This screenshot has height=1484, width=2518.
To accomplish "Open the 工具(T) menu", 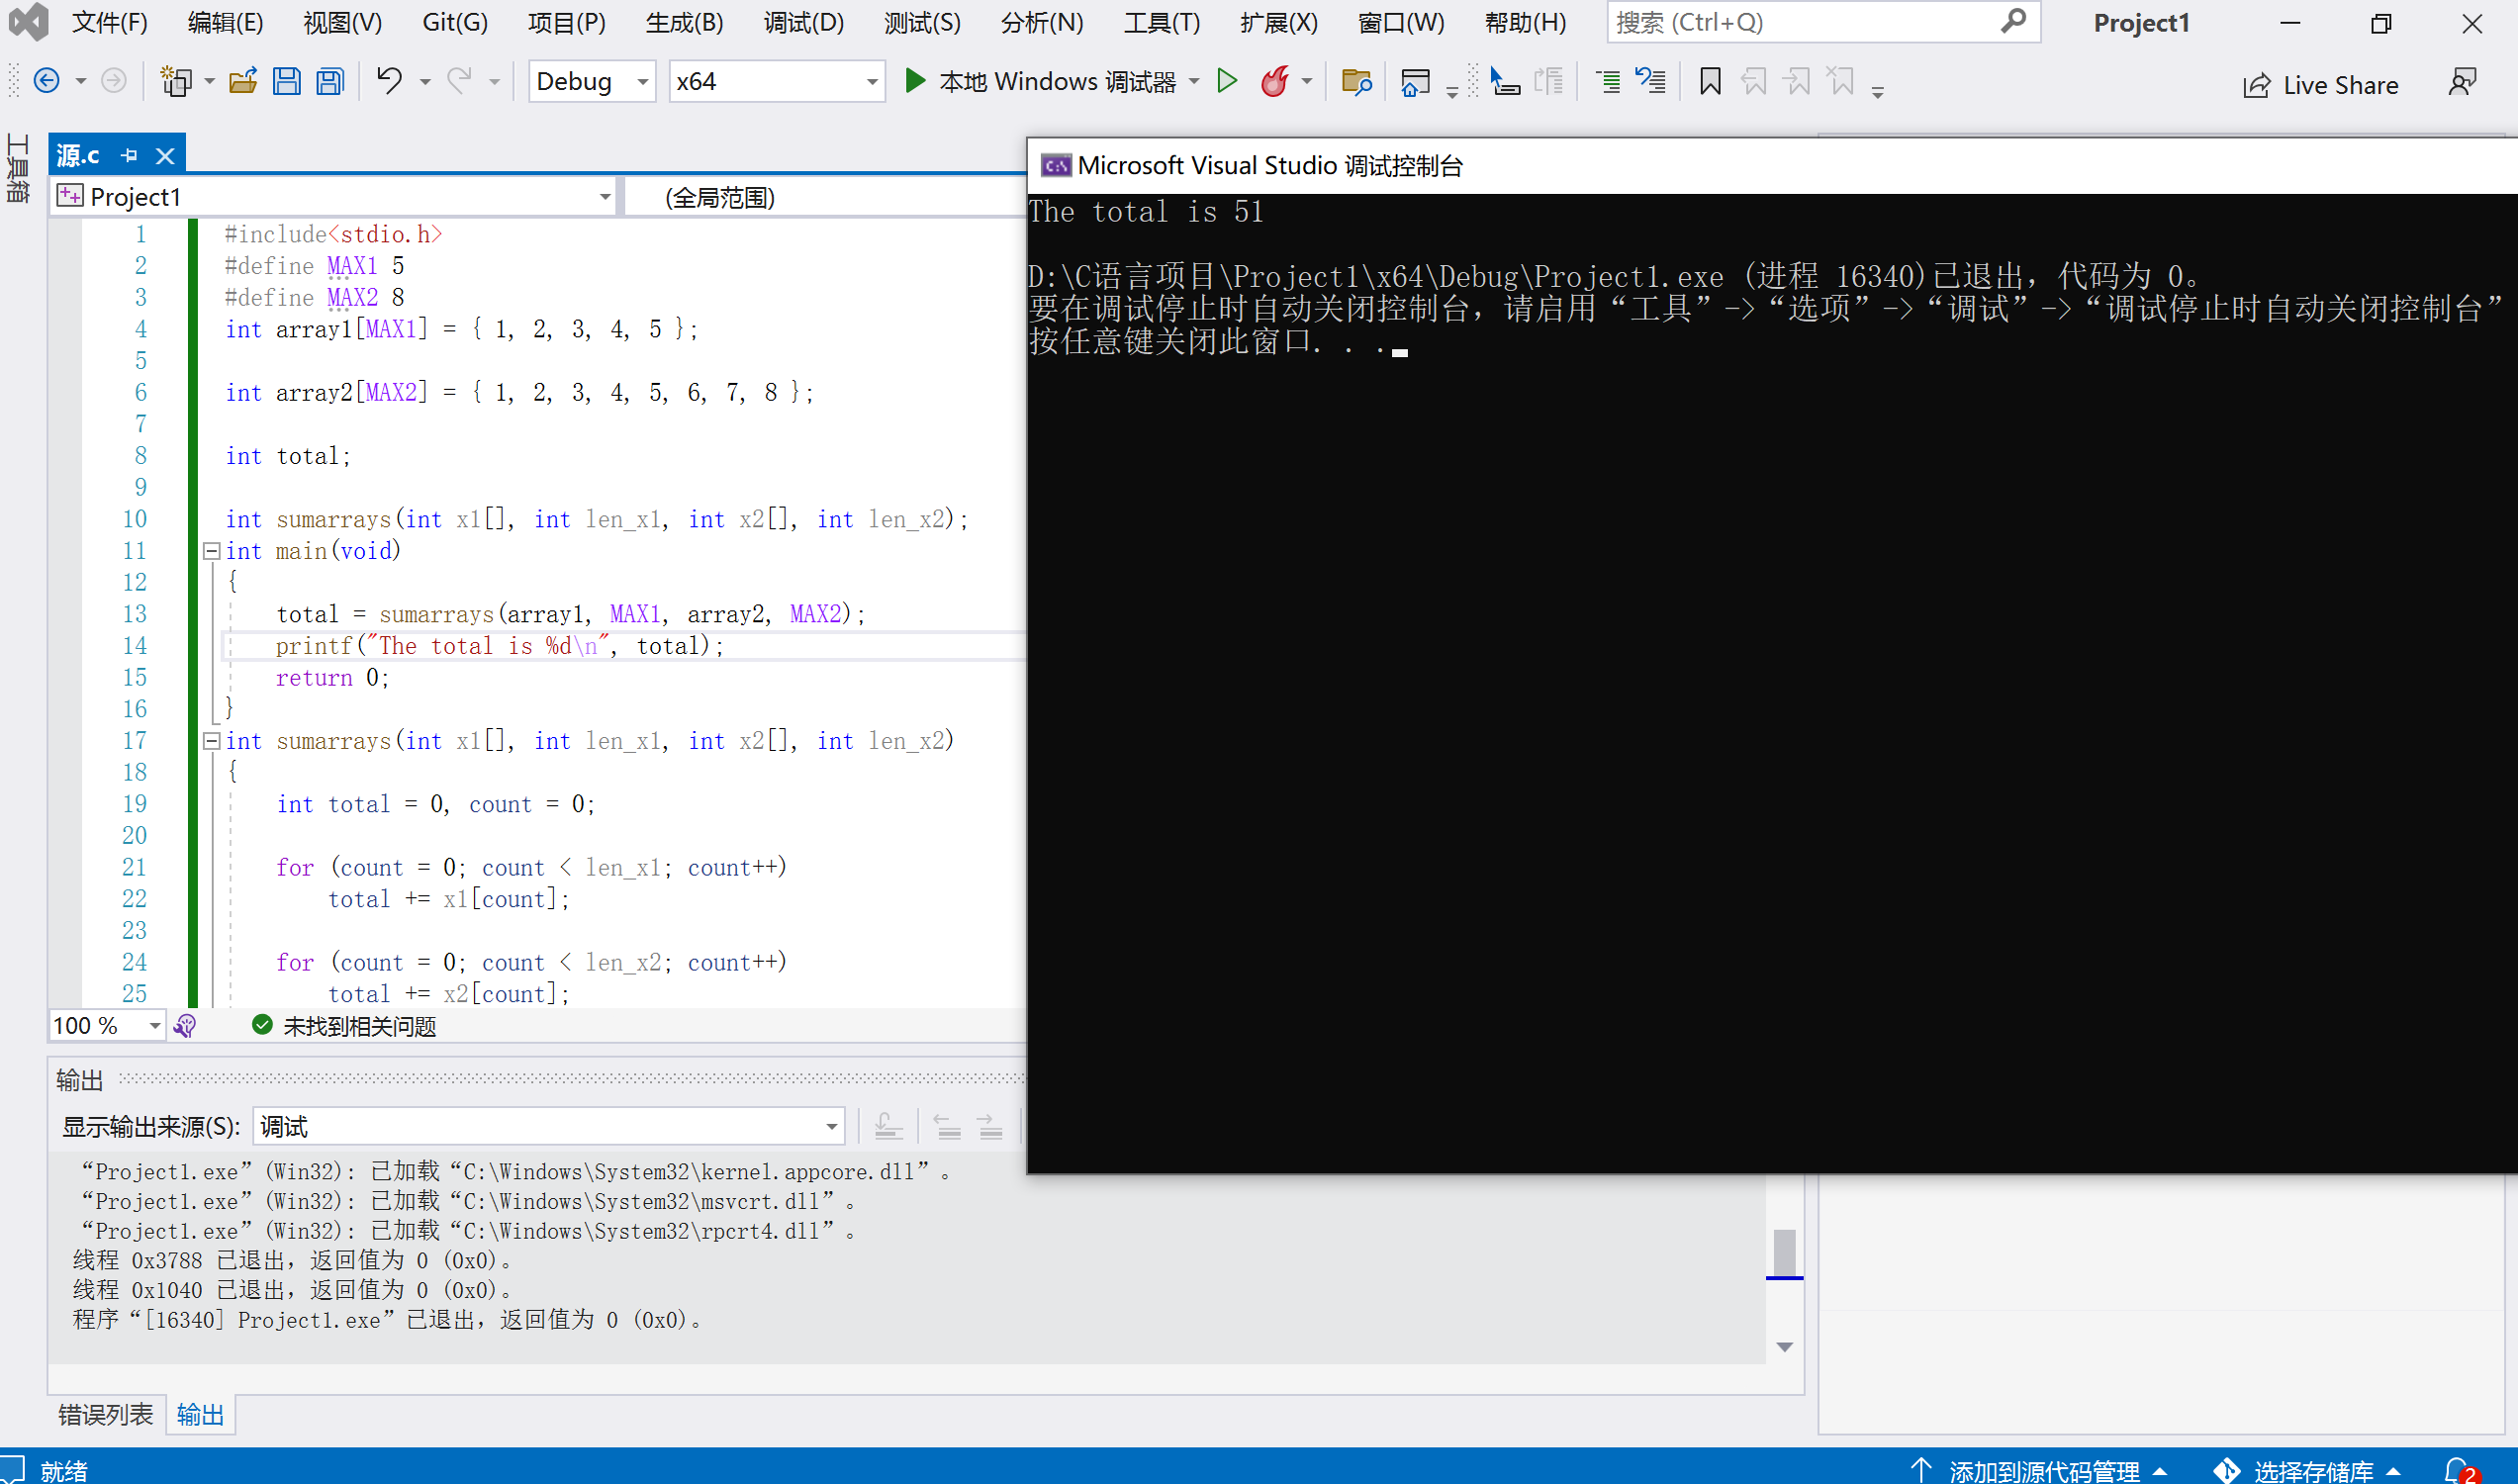I will tap(1162, 22).
